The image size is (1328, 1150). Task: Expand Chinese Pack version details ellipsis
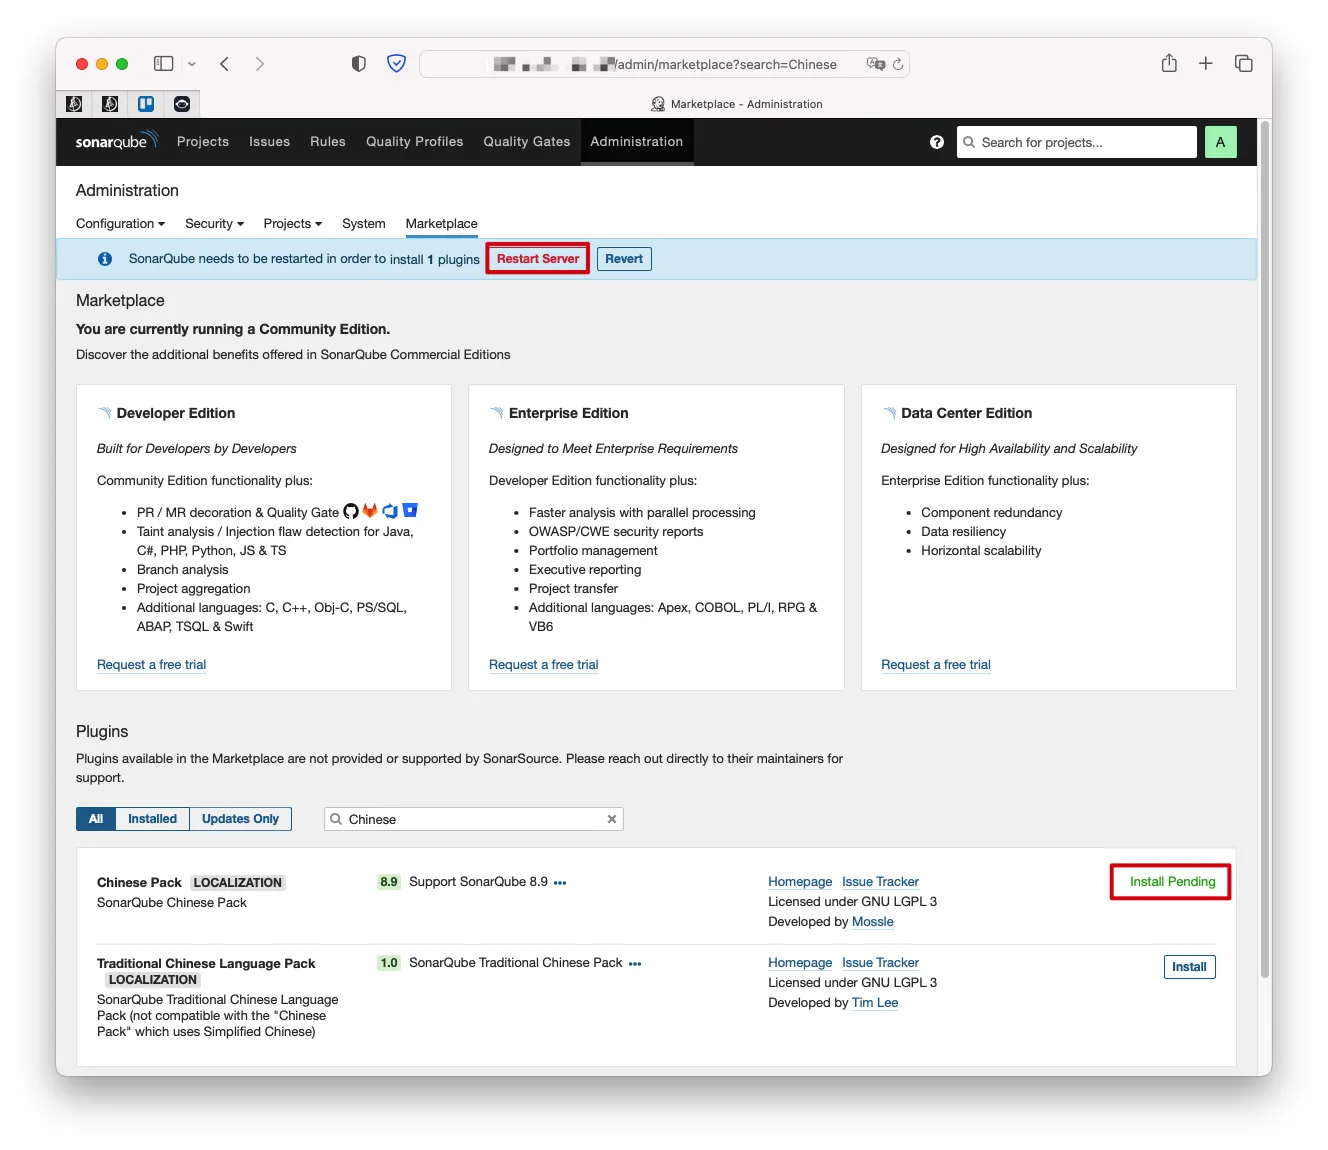560,883
